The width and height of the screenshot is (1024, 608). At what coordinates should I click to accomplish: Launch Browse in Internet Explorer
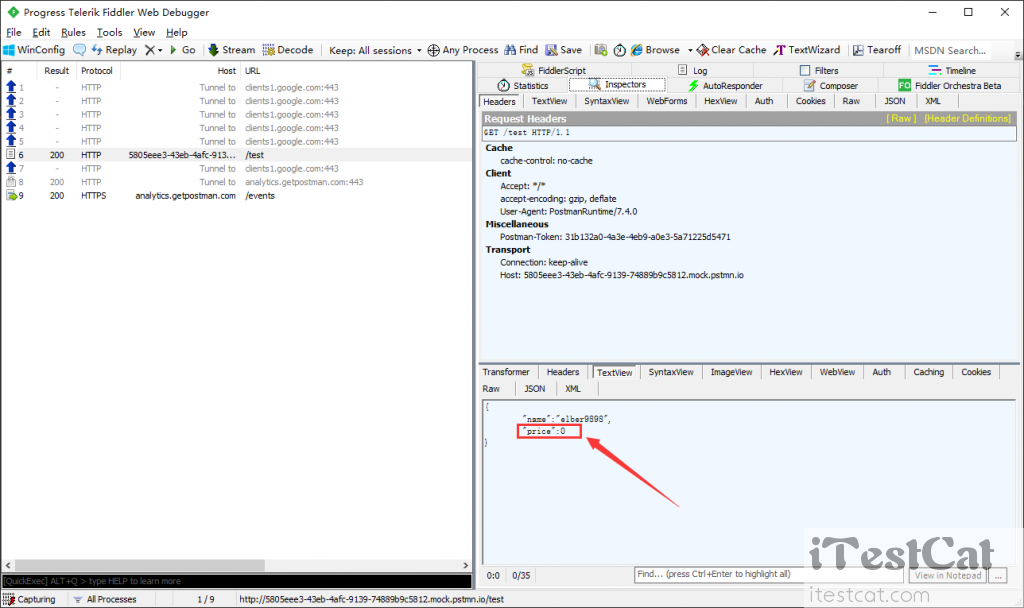point(655,50)
